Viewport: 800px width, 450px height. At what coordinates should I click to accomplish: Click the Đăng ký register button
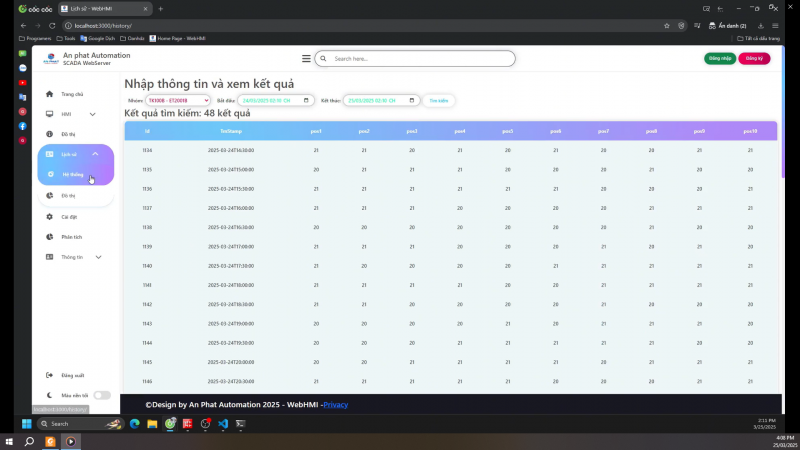pyautogui.click(x=754, y=59)
